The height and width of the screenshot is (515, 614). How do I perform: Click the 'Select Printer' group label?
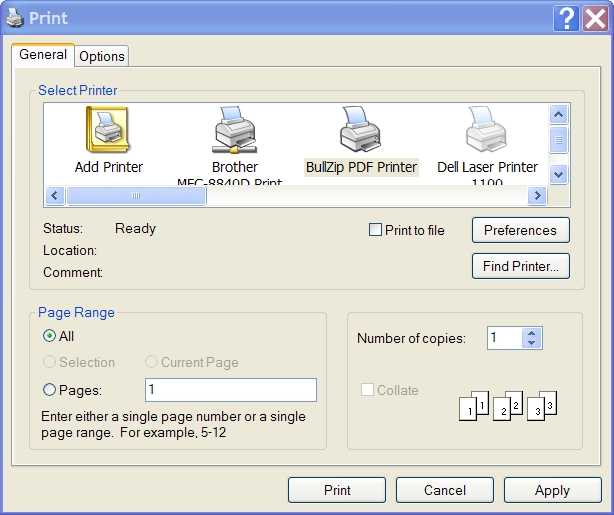[78, 90]
